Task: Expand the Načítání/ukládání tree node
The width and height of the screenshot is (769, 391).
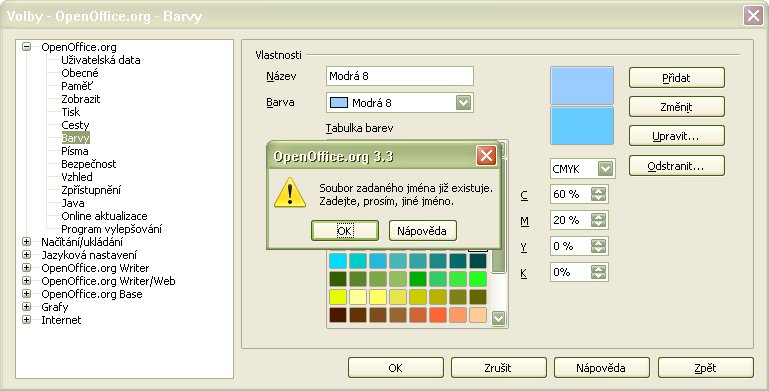Action: [26, 242]
